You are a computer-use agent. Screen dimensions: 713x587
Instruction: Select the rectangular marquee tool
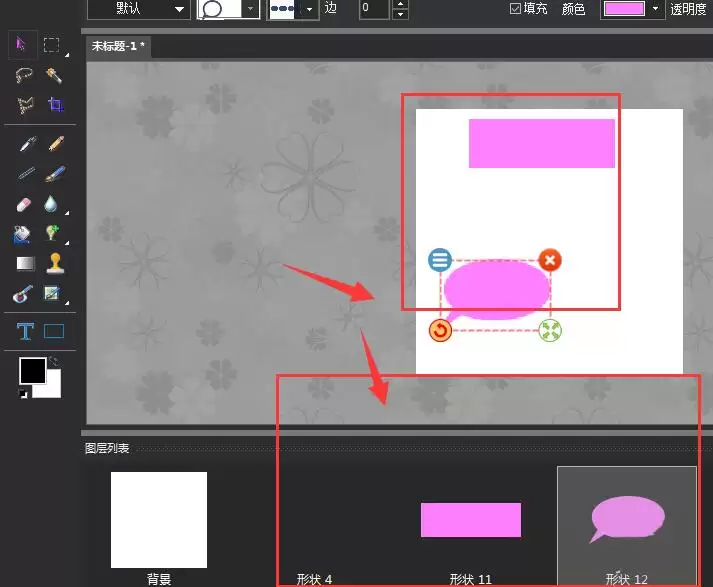pyautogui.click(x=52, y=45)
